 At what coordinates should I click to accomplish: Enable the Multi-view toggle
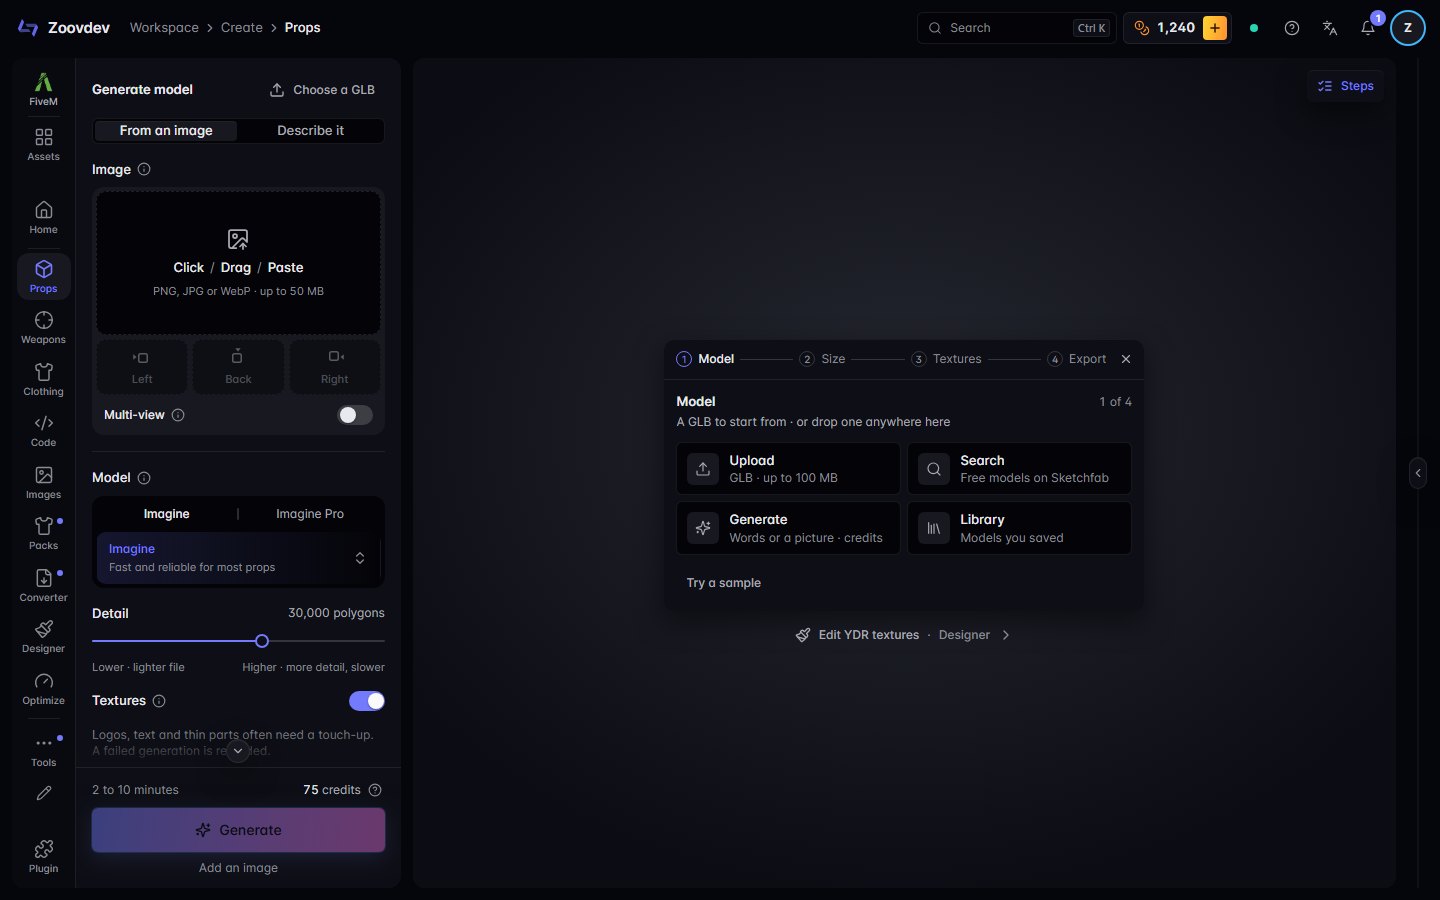[x=355, y=415]
